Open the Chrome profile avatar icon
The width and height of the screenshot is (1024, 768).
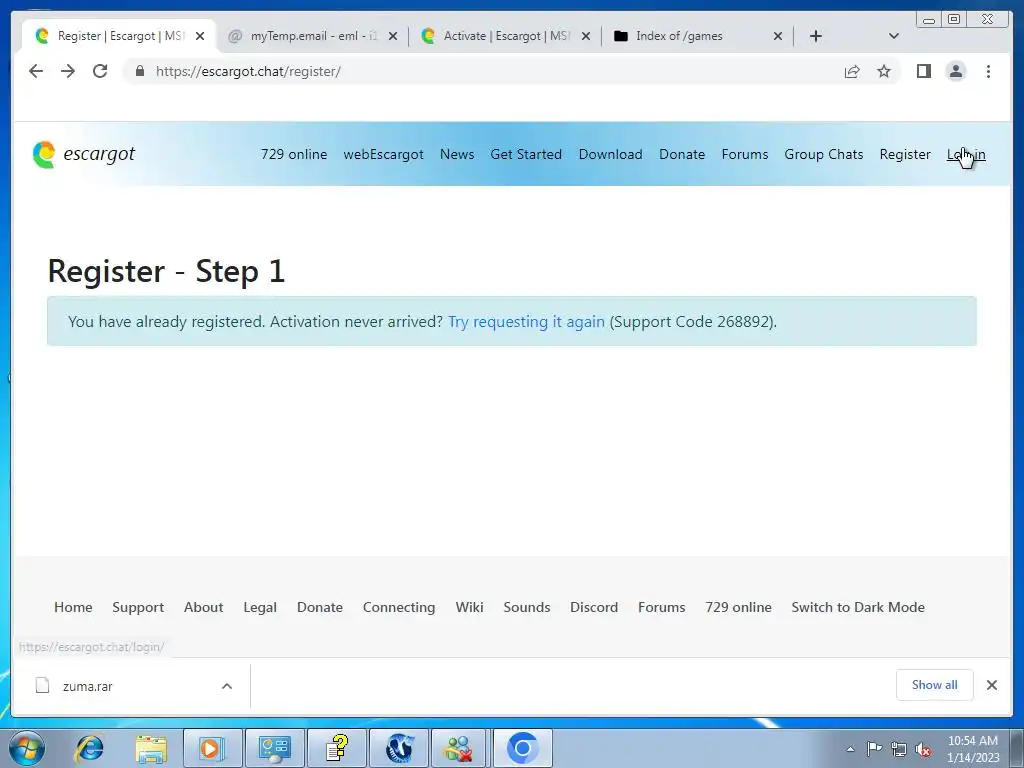pyautogui.click(x=955, y=71)
